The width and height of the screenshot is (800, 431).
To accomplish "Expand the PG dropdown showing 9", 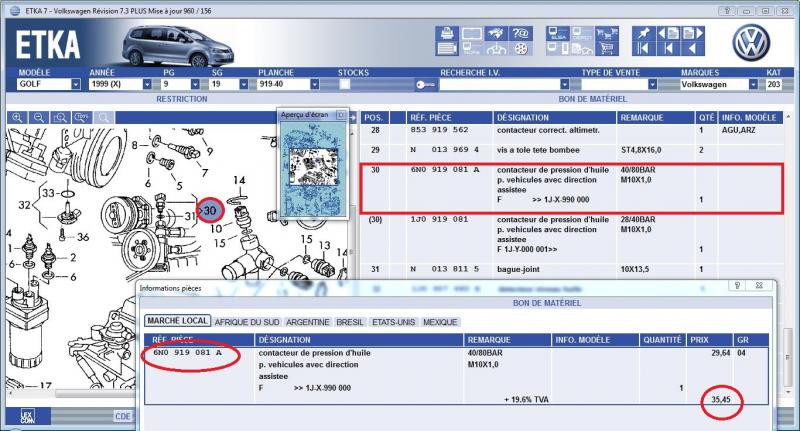I will pos(195,85).
